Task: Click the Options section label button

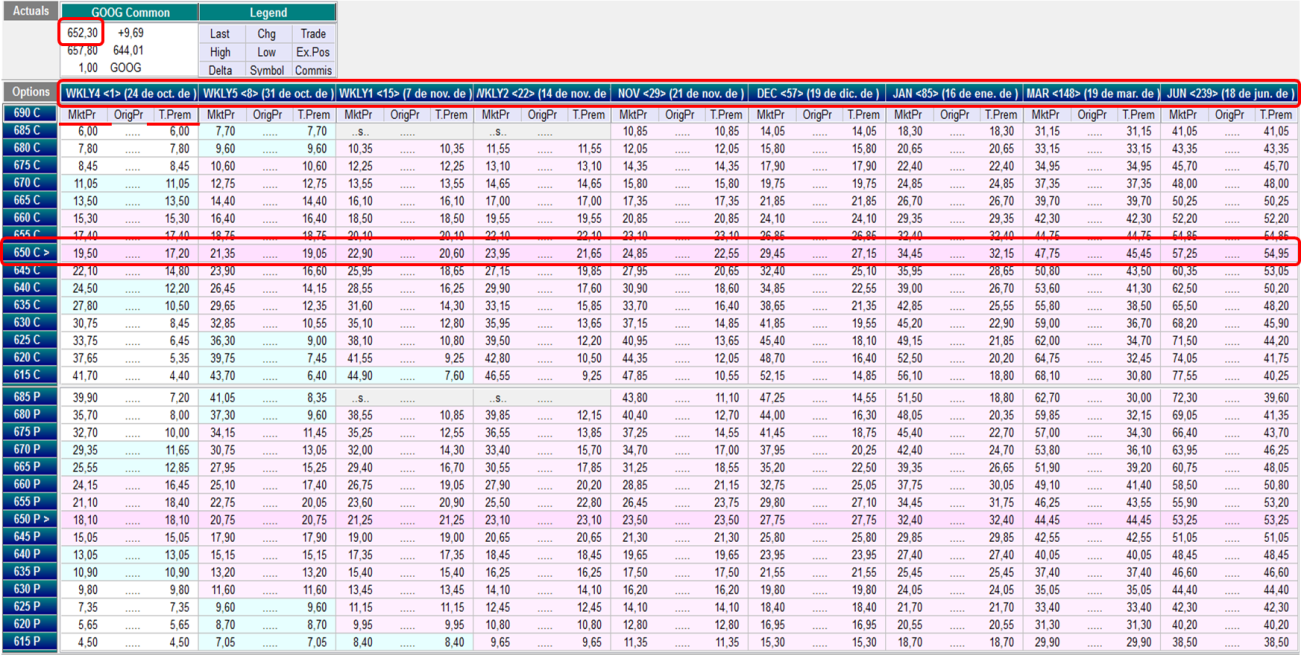Action: pyautogui.click(x=28, y=91)
